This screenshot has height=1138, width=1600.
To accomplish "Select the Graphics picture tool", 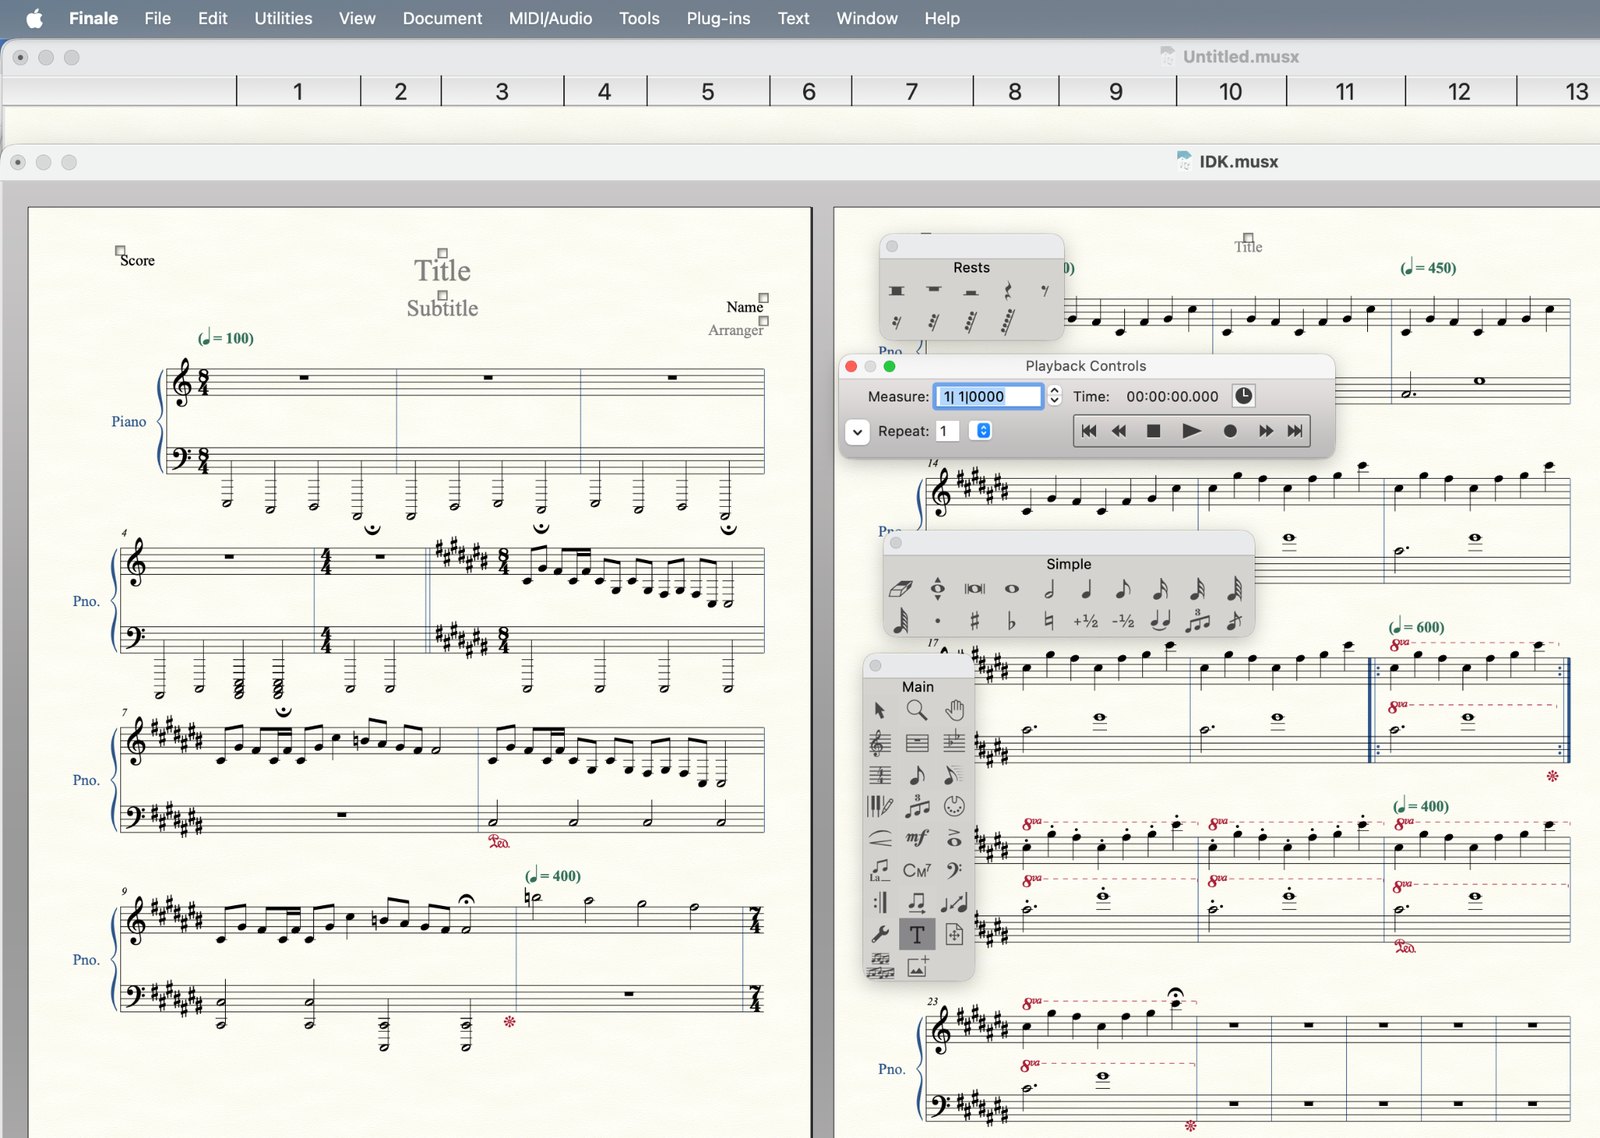I will [916, 966].
